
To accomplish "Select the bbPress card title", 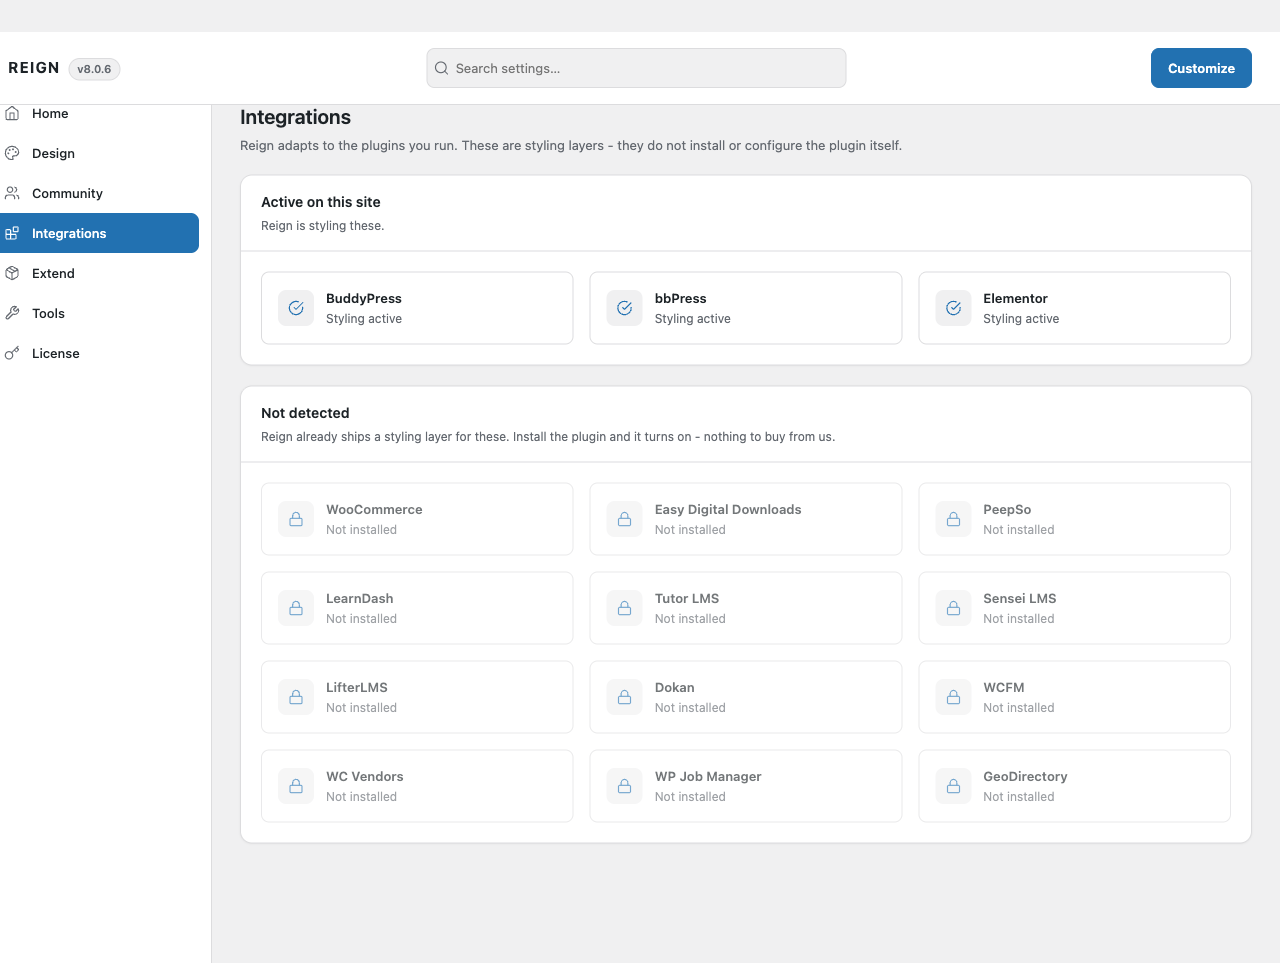I will click(681, 298).
